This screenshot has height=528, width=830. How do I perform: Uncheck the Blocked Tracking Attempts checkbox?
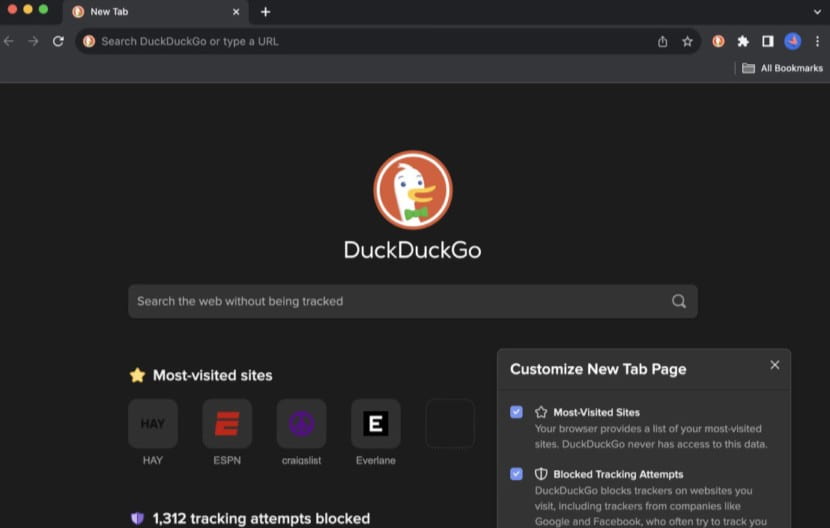click(517, 474)
